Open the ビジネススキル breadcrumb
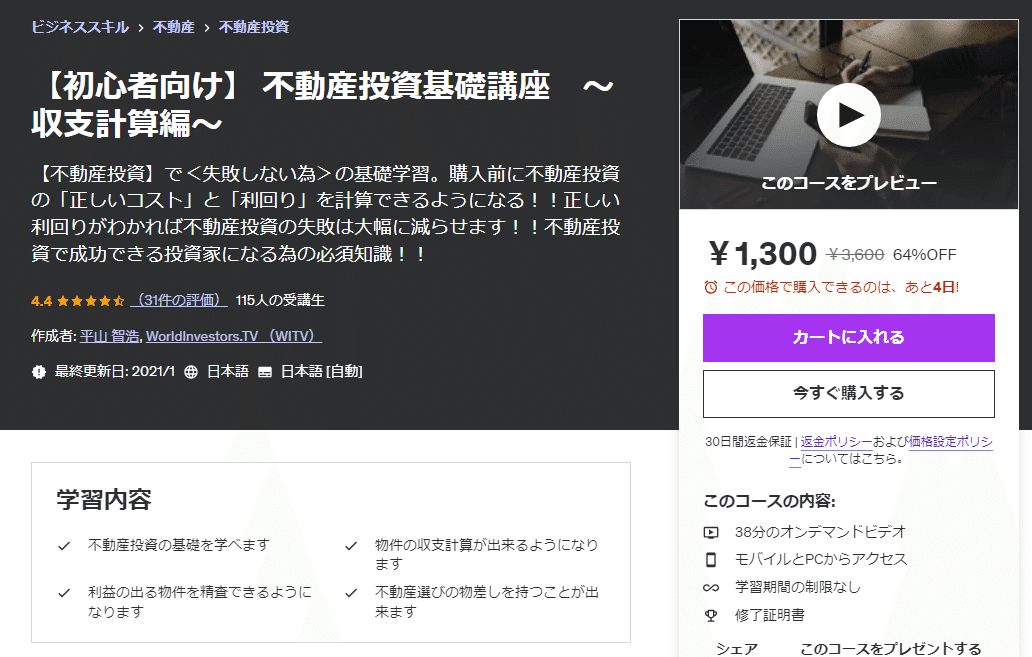The width and height of the screenshot is (1032, 657). pyautogui.click(x=80, y=27)
